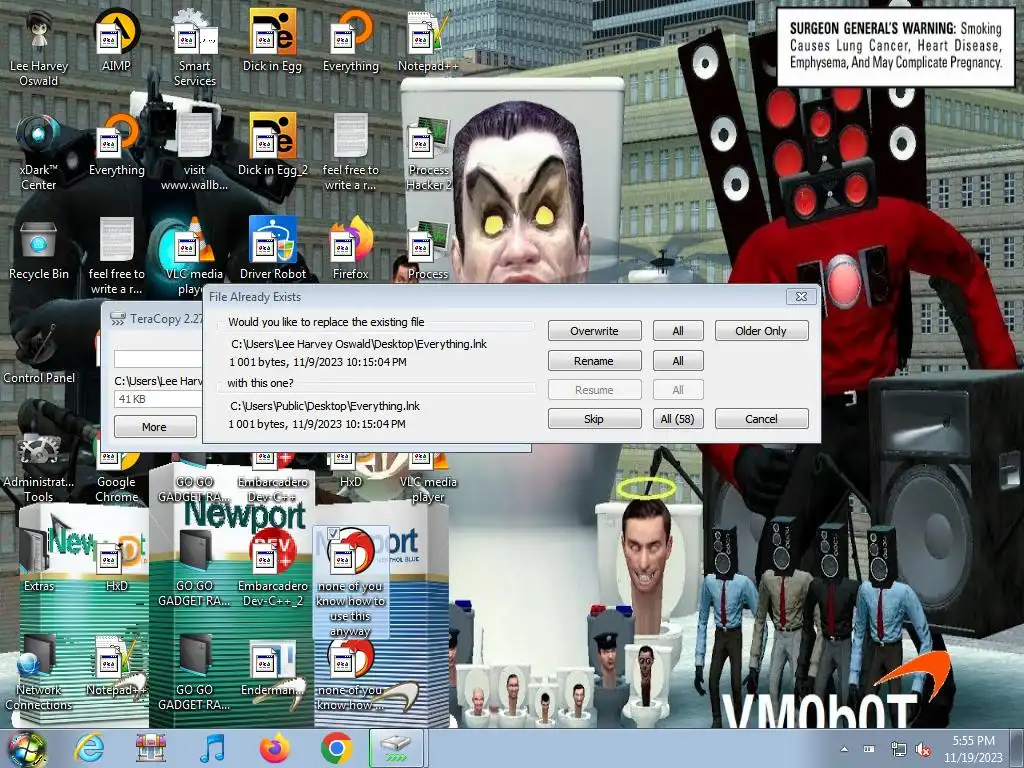Click the All button beside Overwrite
This screenshot has height=768, width=1024.
click(x=678, y=330)
